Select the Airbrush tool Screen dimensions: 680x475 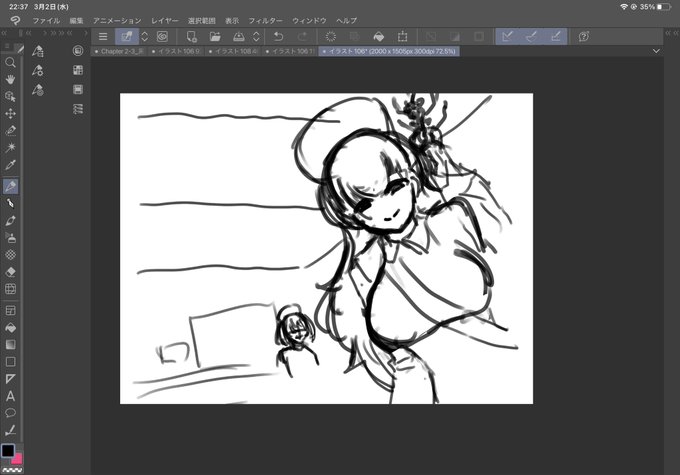(x=10, y=238)
